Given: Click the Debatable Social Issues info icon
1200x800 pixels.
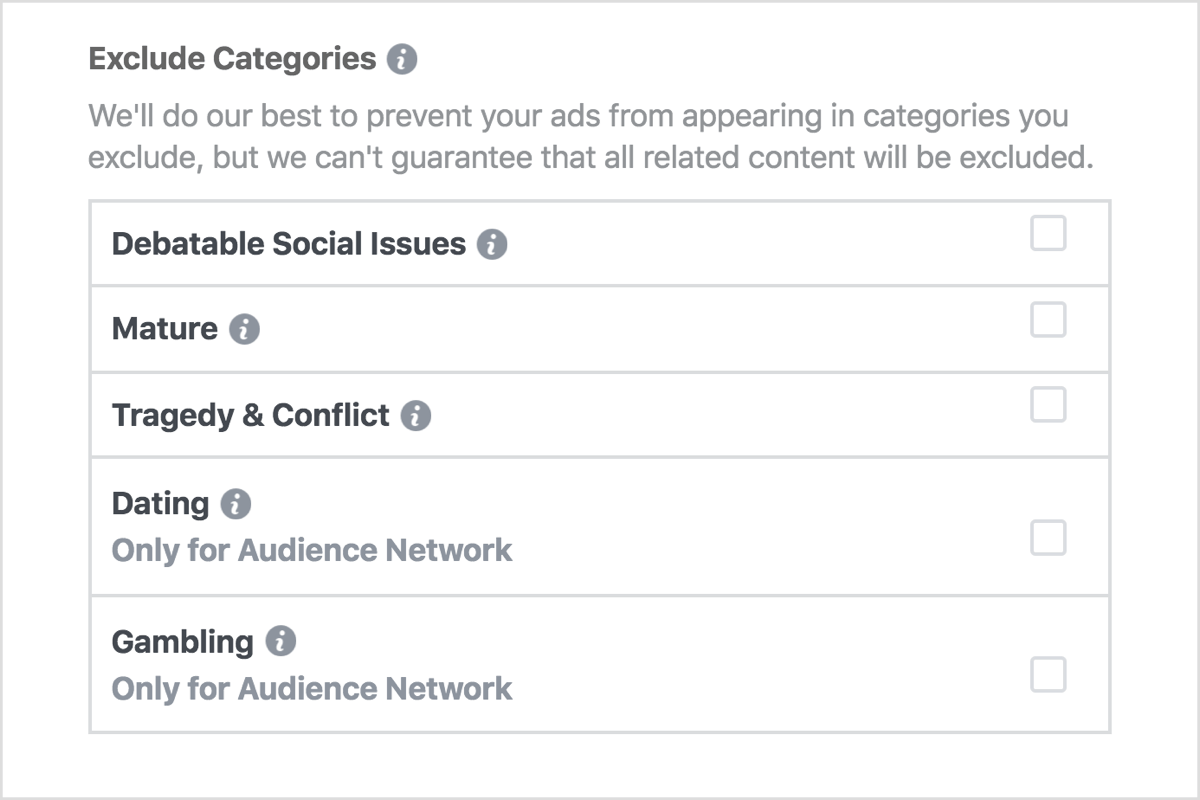Looking at the screenshot, I should click(491, 243).
